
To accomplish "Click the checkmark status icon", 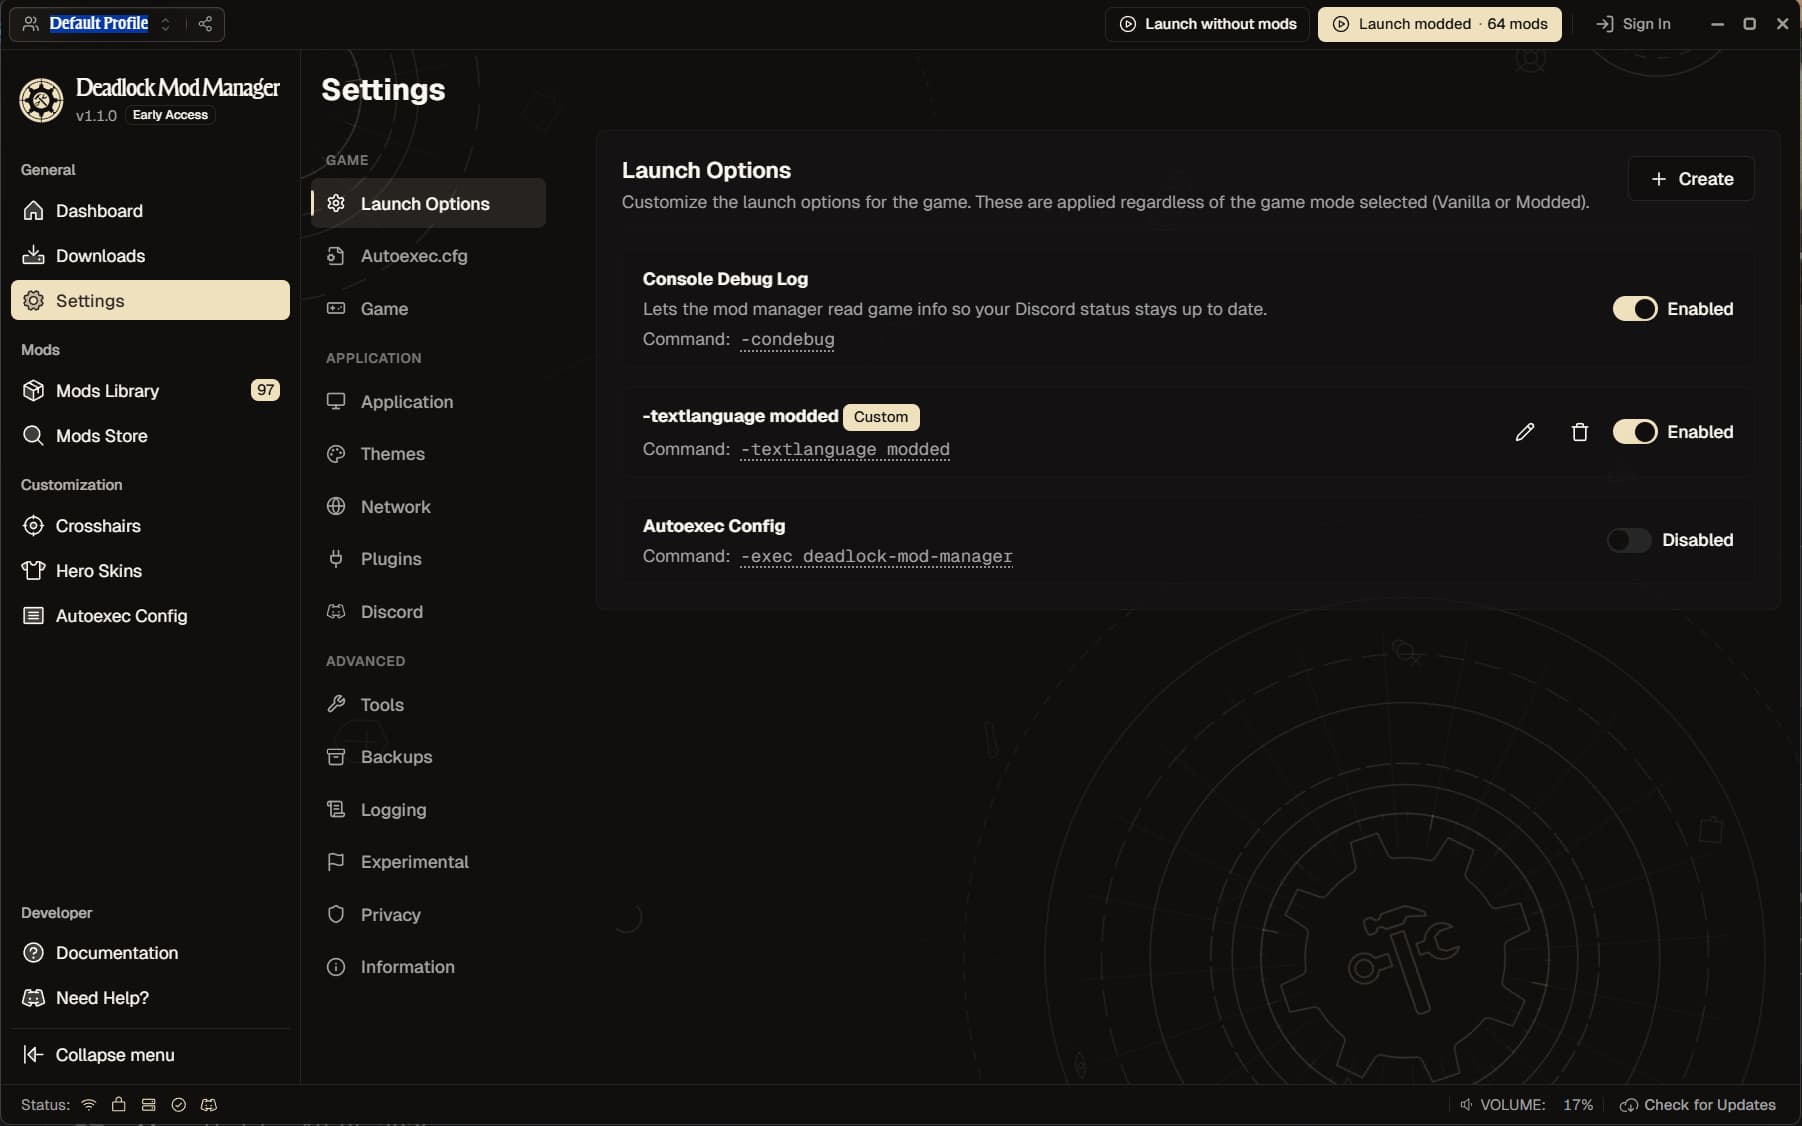I will pyautogui.click(x=179, y=1105).
